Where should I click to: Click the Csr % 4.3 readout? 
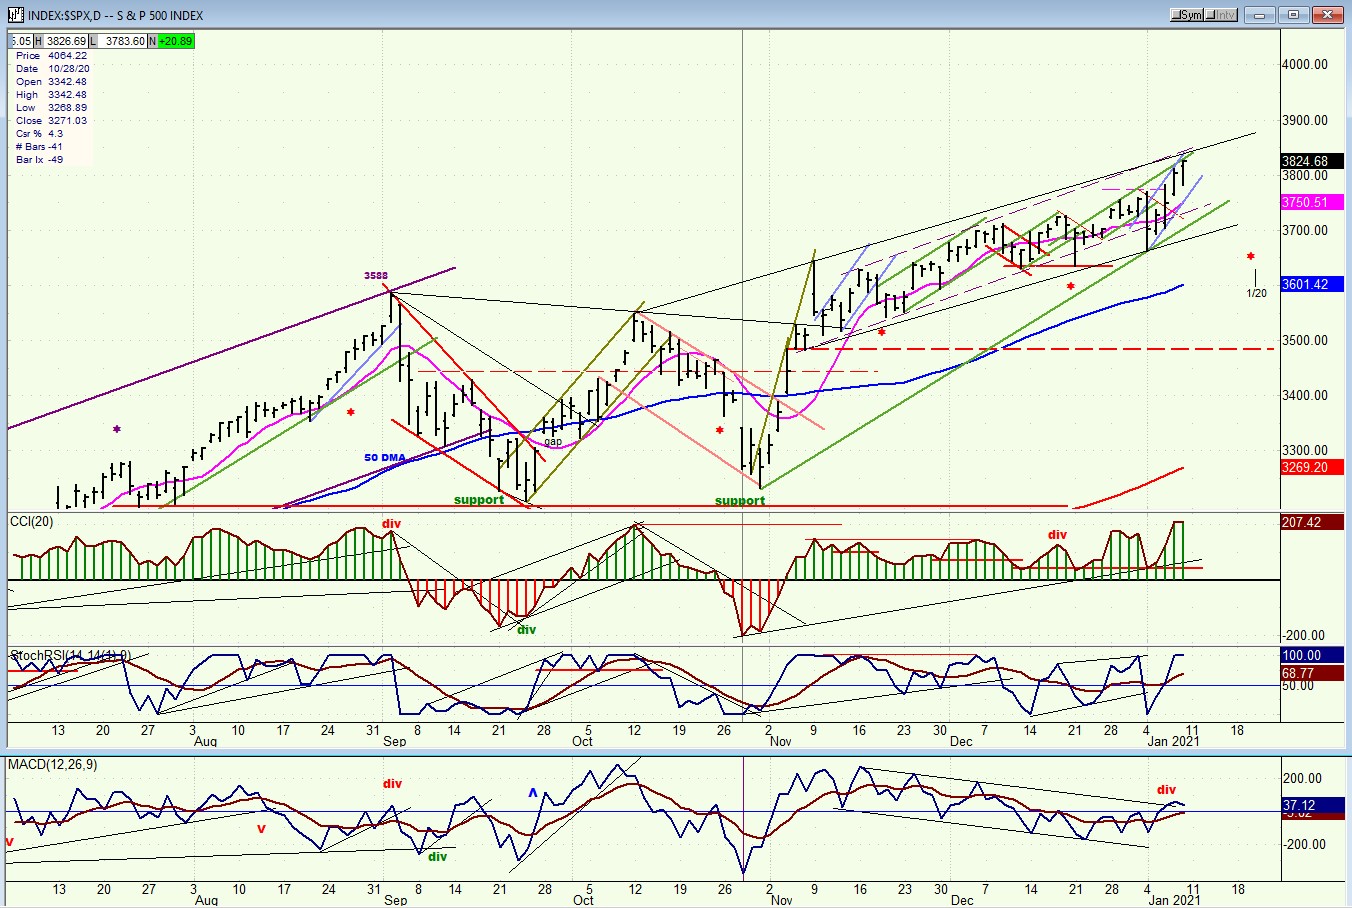coord(39,134)
